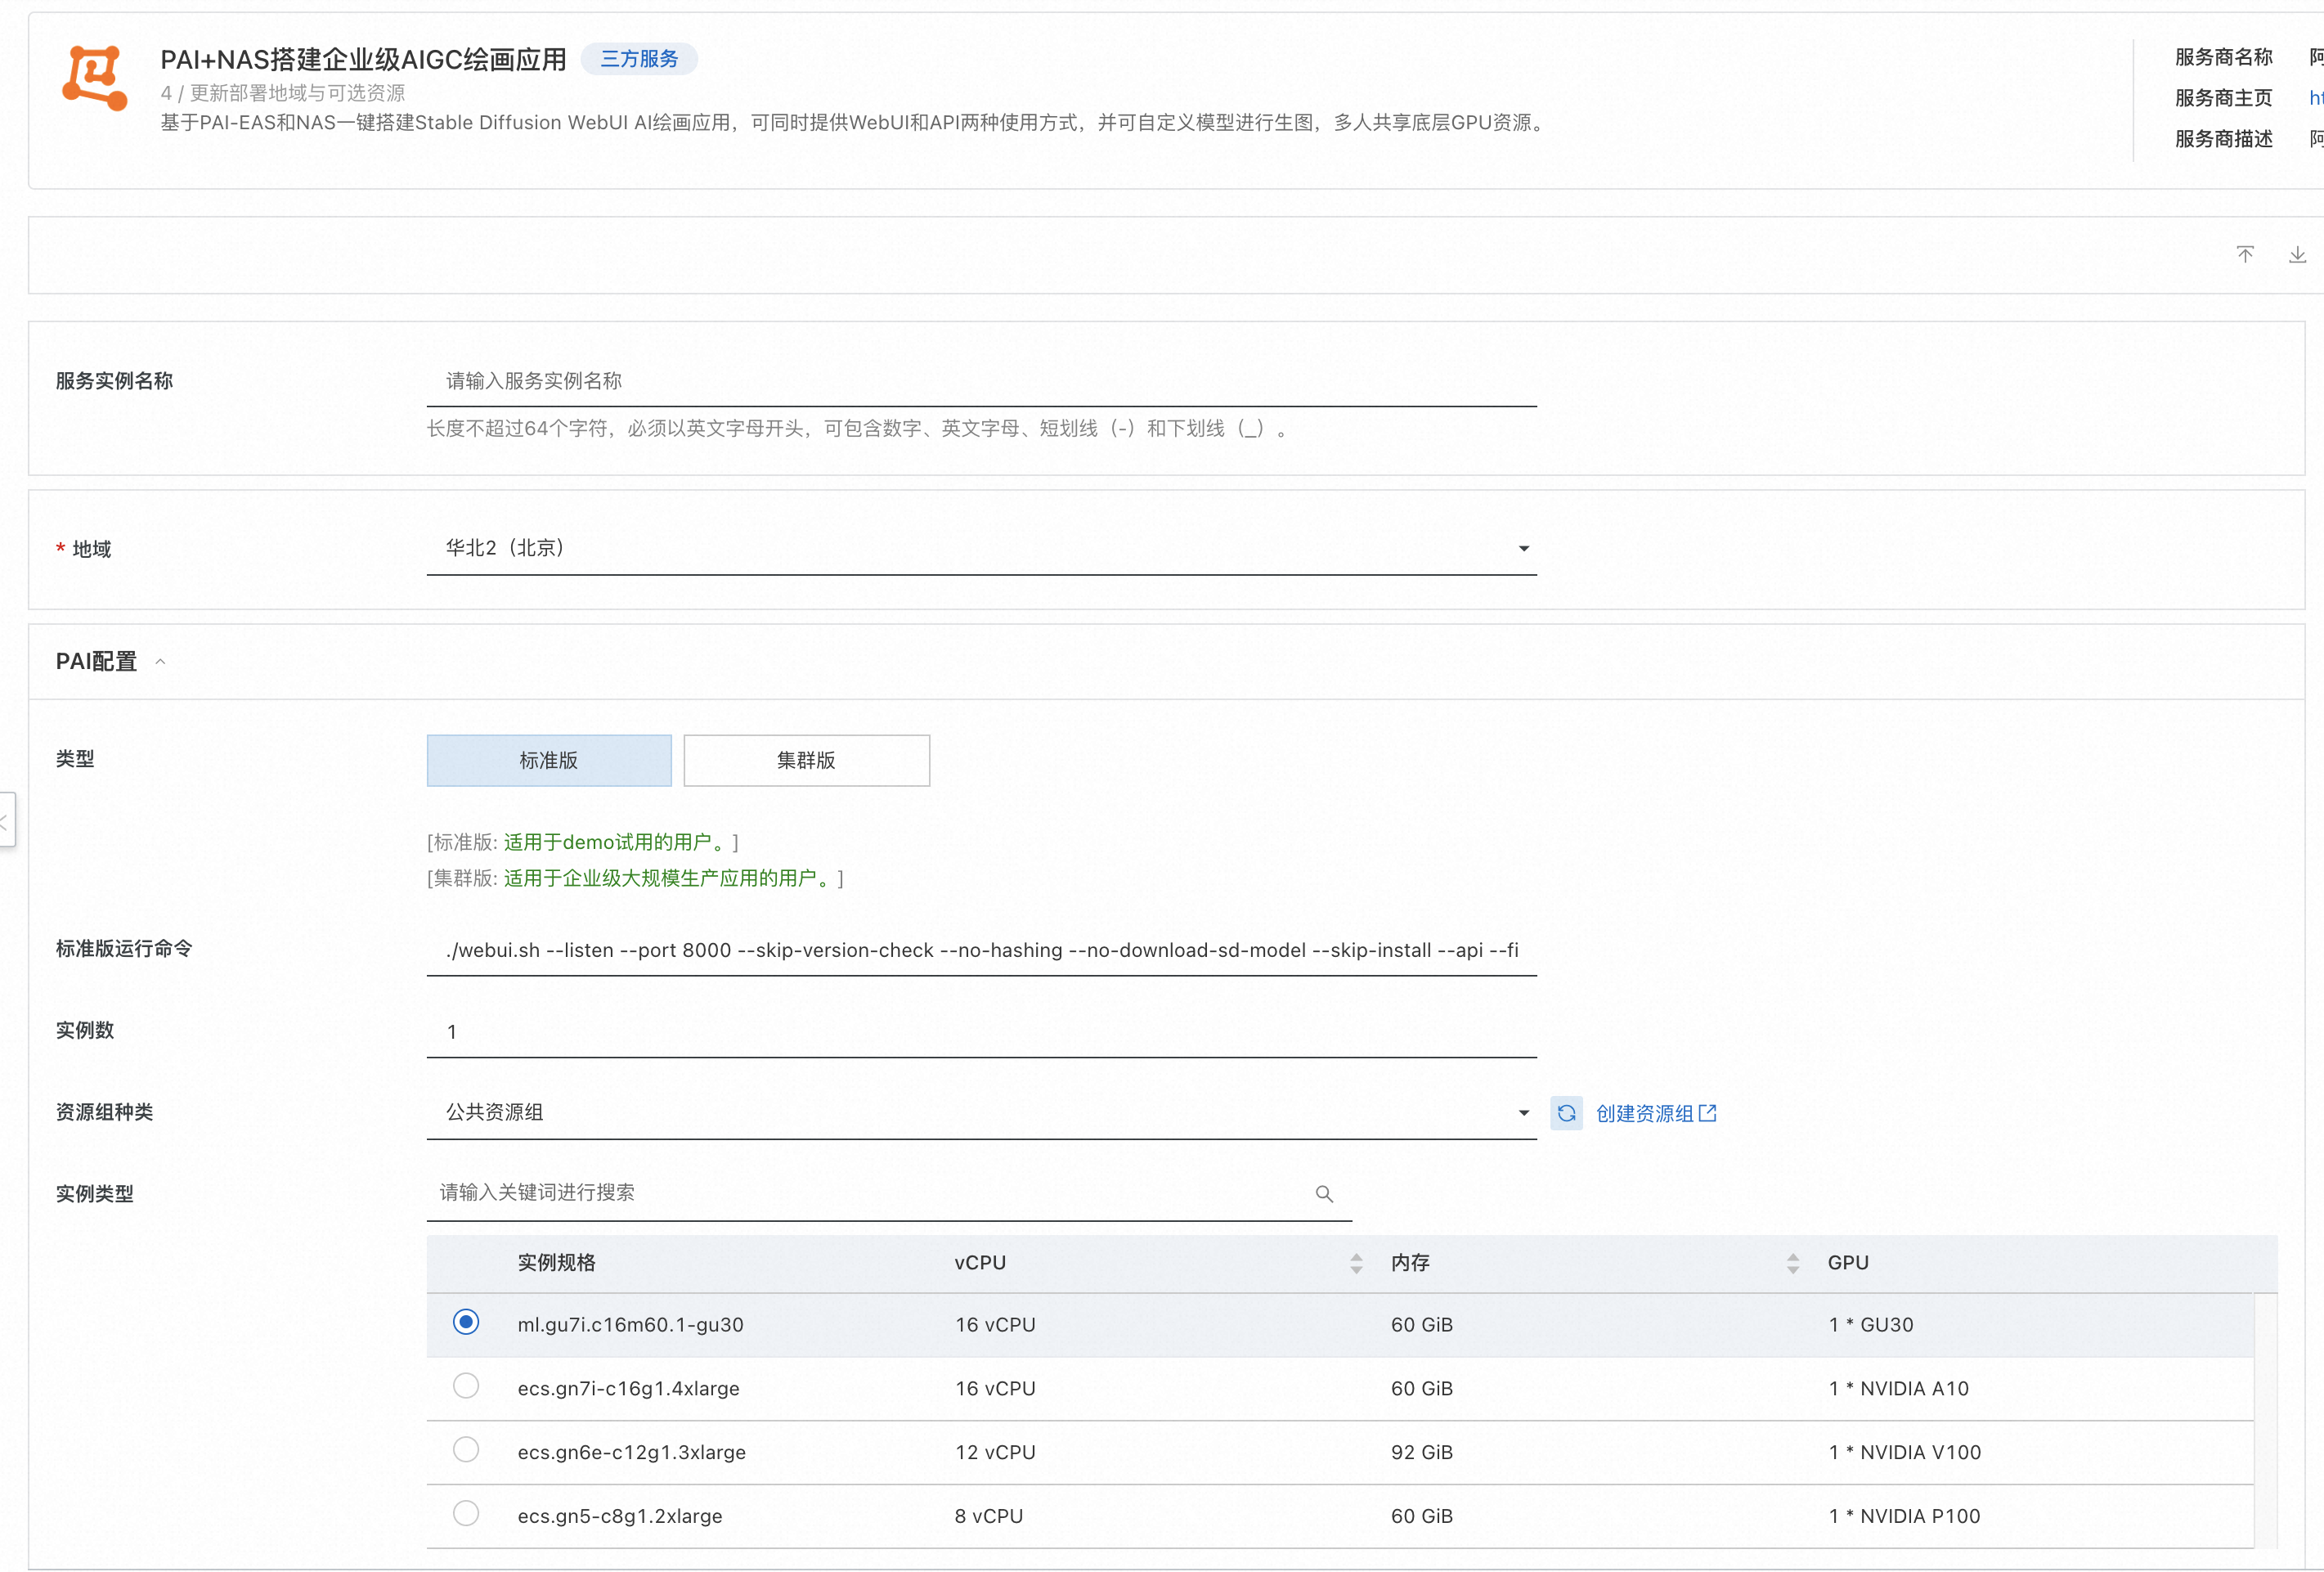The image size is (2324, 1572).
Task: Click the 标准版运行命令 input field
Action: pos(981,950)
